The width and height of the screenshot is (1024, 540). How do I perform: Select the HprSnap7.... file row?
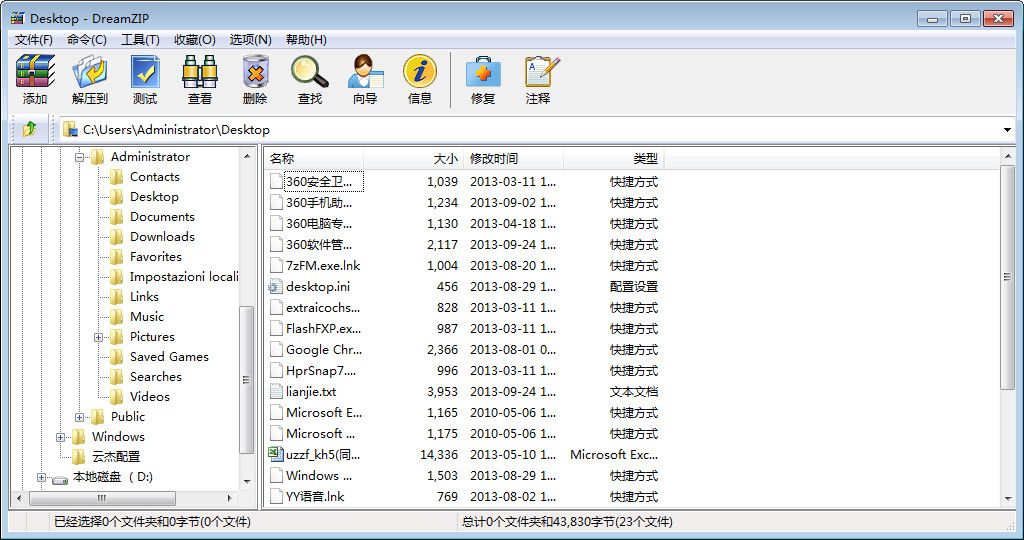coord(463,371)
